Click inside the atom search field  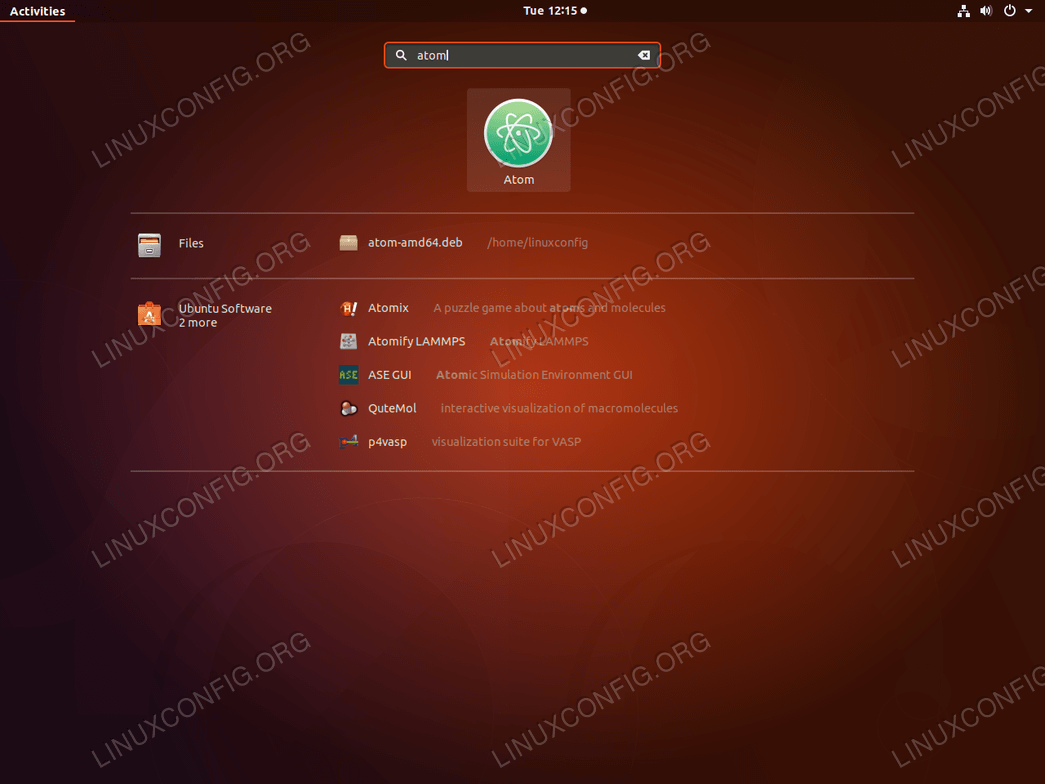tap(522, 55)
